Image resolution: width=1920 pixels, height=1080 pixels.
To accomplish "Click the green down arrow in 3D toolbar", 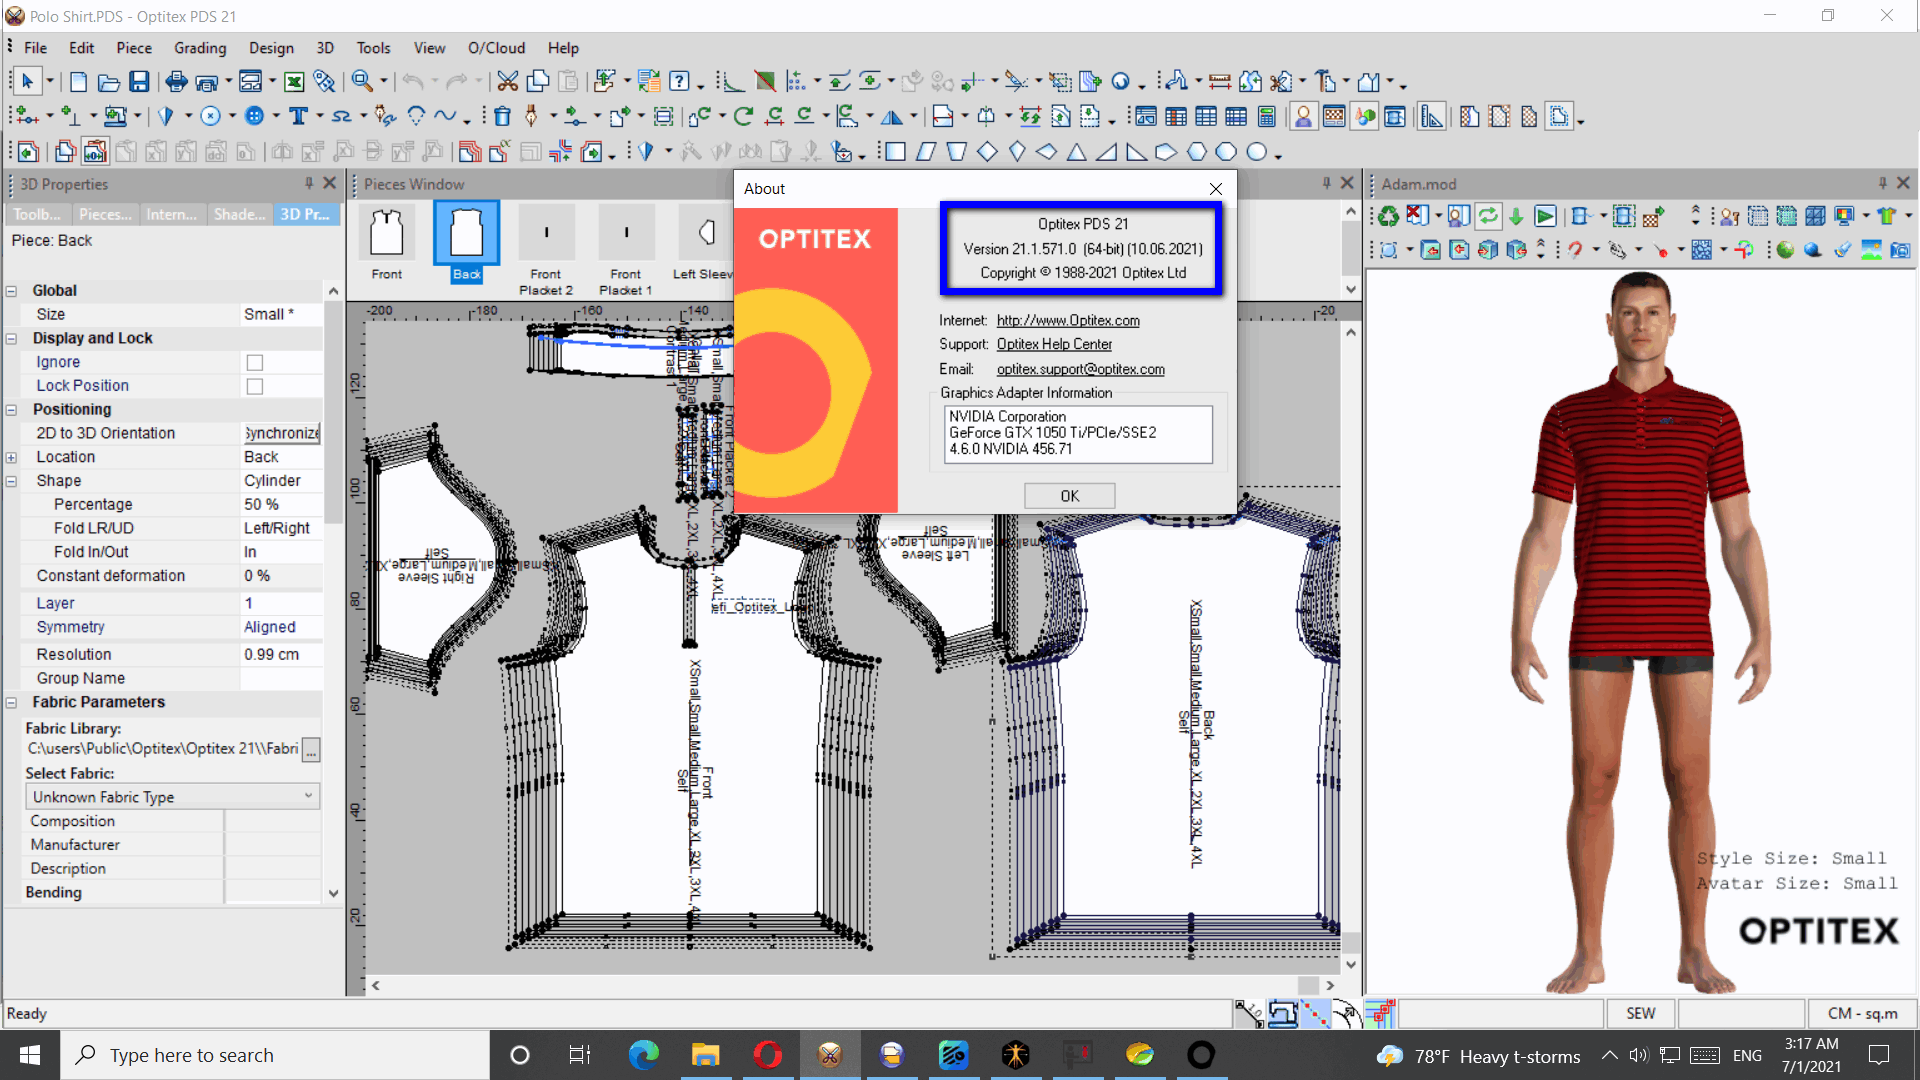I will (x=1516, y=216).
